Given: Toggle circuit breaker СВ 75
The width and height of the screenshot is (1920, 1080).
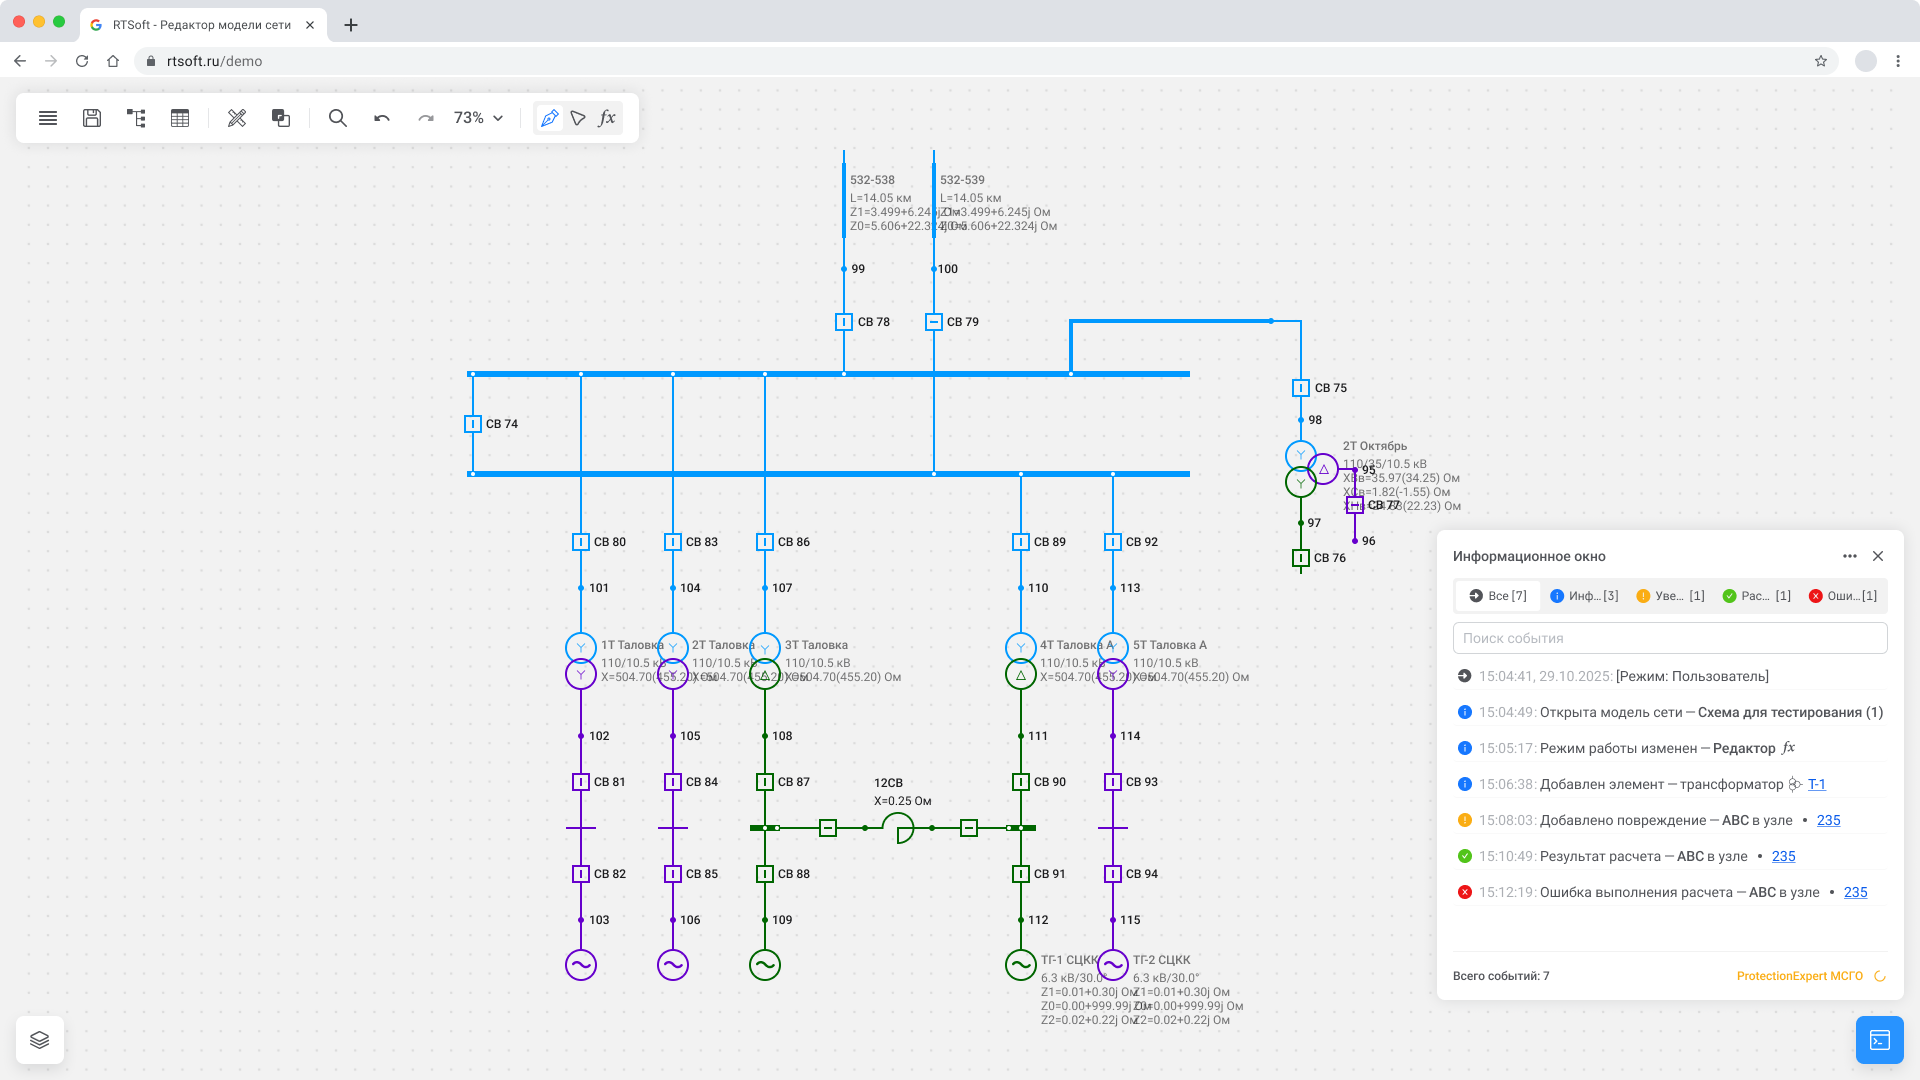Looking at the screenshot, I should (x=1301, y=388).
